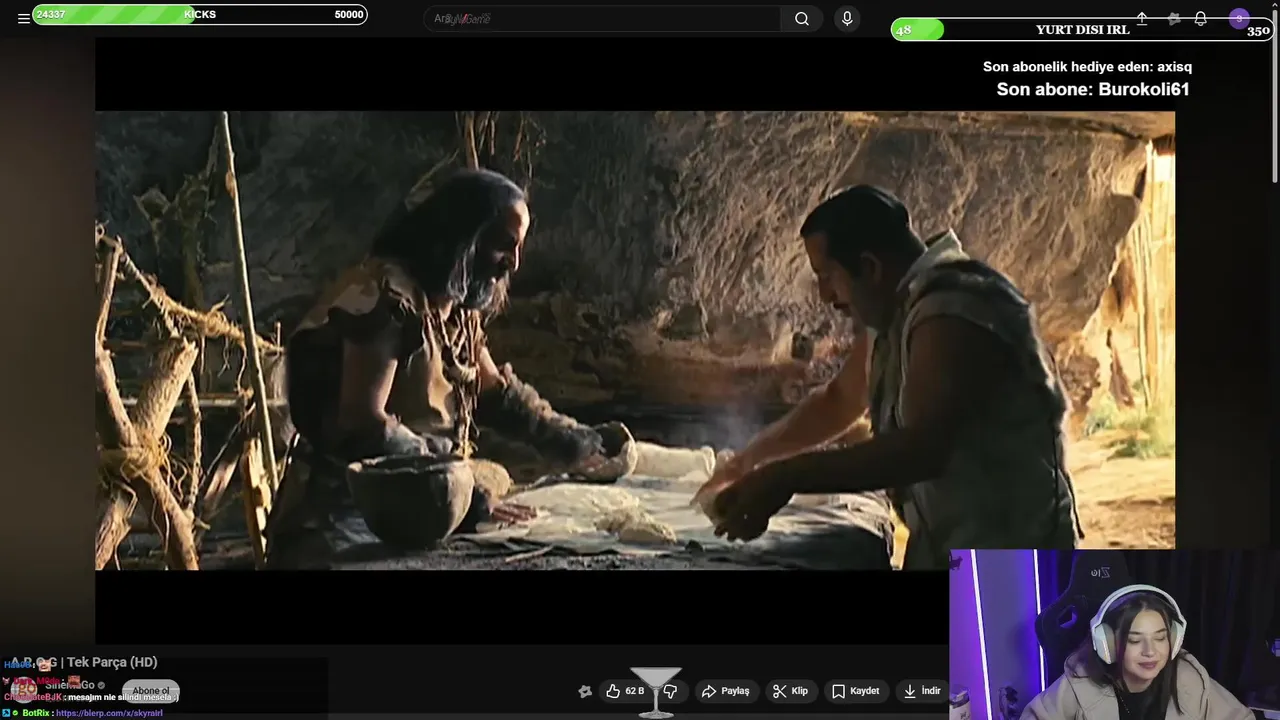This screenshot has width=1280, height=720.
Task: Activate voice search microphone
Action: [847, 18]
